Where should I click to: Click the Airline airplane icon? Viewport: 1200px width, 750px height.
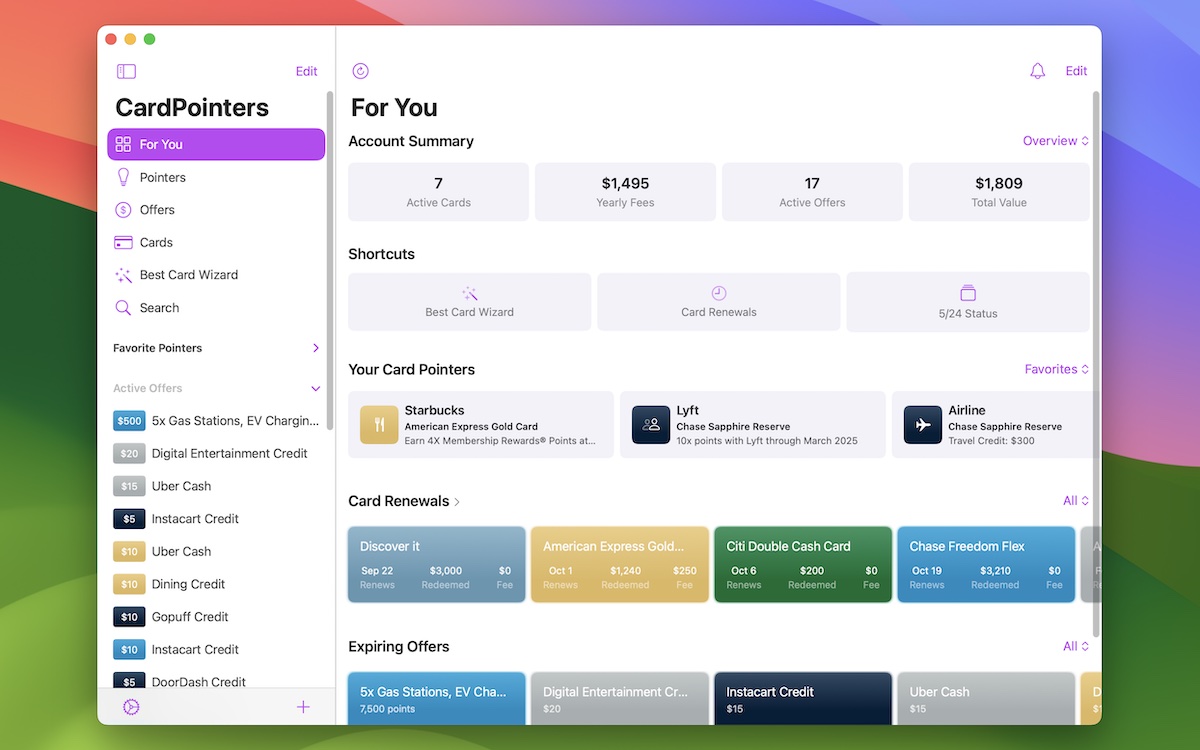click(x=923, y=425)
